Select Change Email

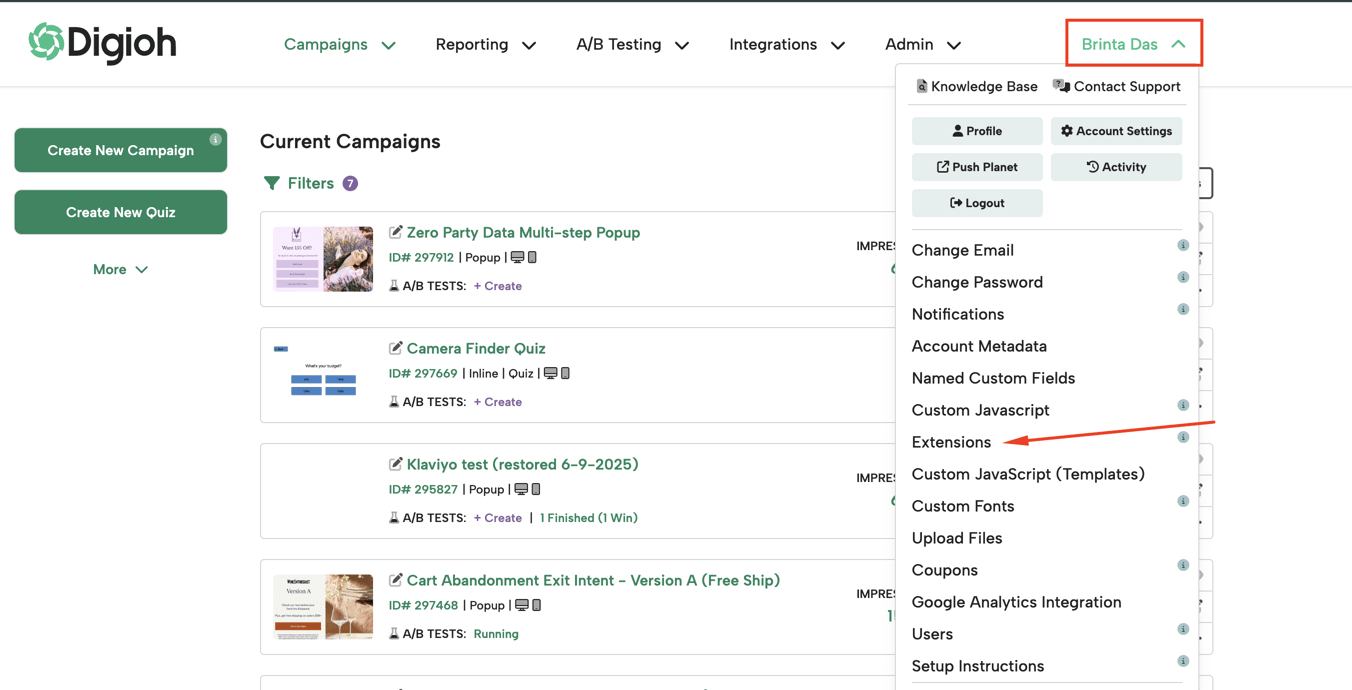[963, 250]
